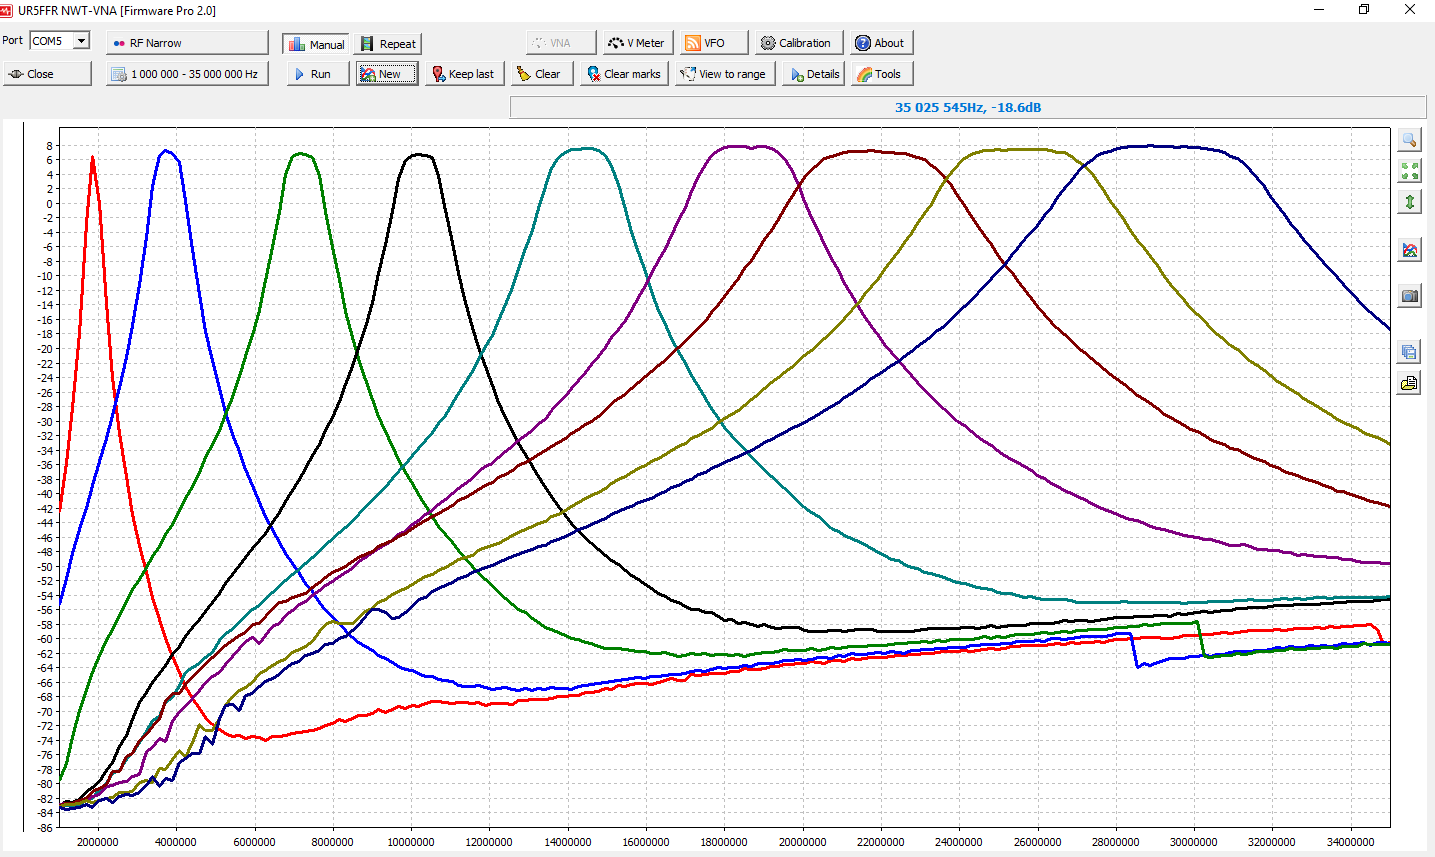
Task: Click the New trace button
Action: pyautogui.click(x=387, y=74)
